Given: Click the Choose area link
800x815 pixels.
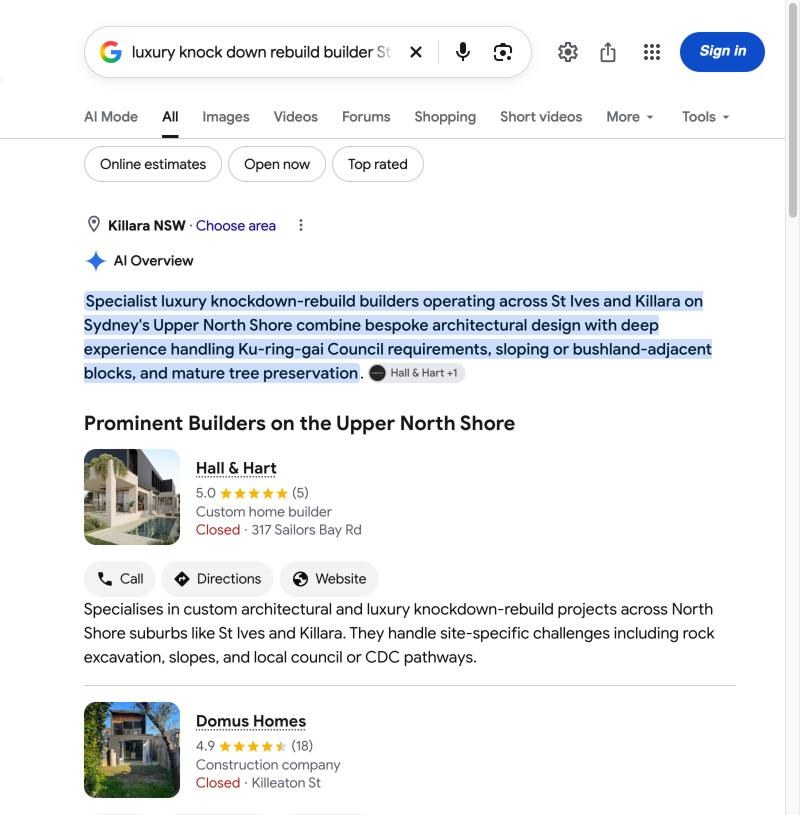Looking at the screenshot, I should [x=235, y=226].
